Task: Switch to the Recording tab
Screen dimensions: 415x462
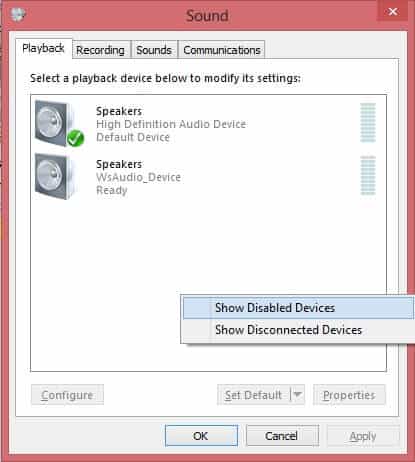Action: [x=100, y=50]
